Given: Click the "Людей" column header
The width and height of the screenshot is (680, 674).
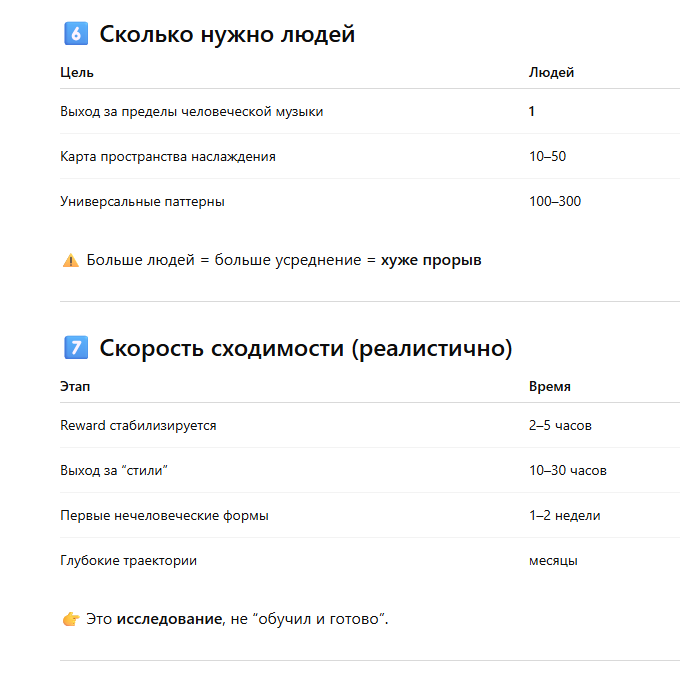Looking at the screenshot, I should click(x=551, y=72).
